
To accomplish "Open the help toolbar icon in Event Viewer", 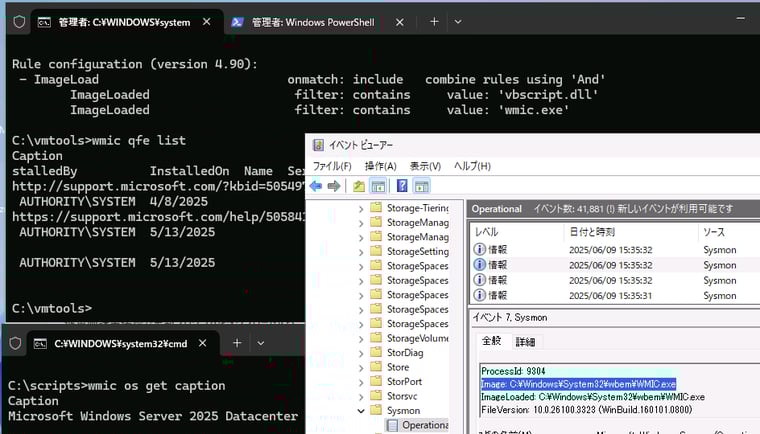I will [402, 186].
